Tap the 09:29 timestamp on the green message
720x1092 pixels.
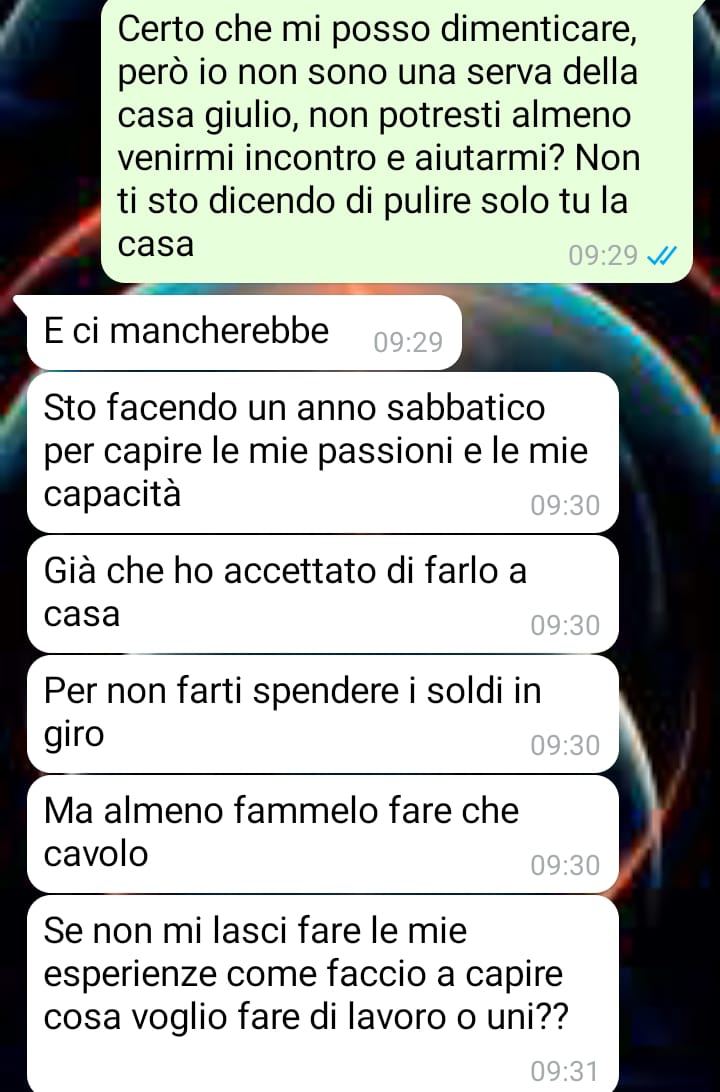(603, 256)
